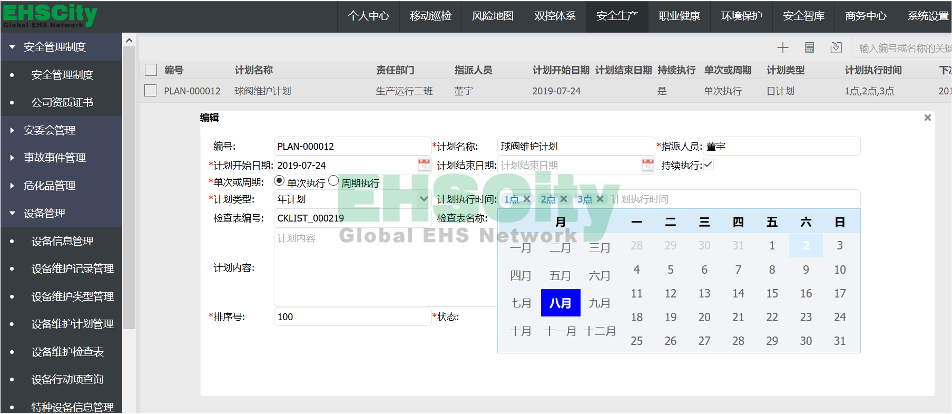The image size is (952, 414).
Task: Toggle the 持续执行 checkbox
Action: click(x=708, y=165)
